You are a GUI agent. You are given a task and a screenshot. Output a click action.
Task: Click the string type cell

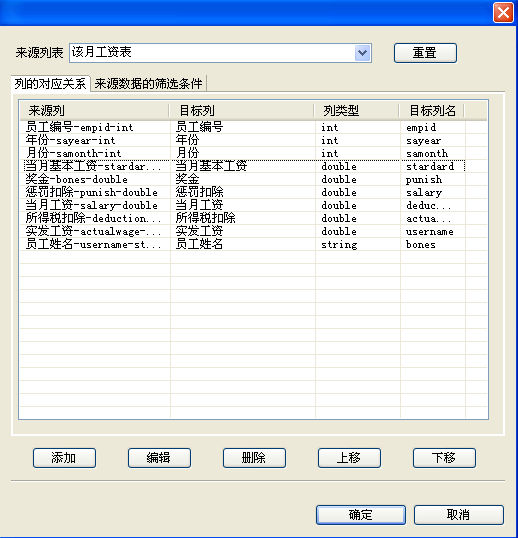pyautogui.click(x=339, y=245)
